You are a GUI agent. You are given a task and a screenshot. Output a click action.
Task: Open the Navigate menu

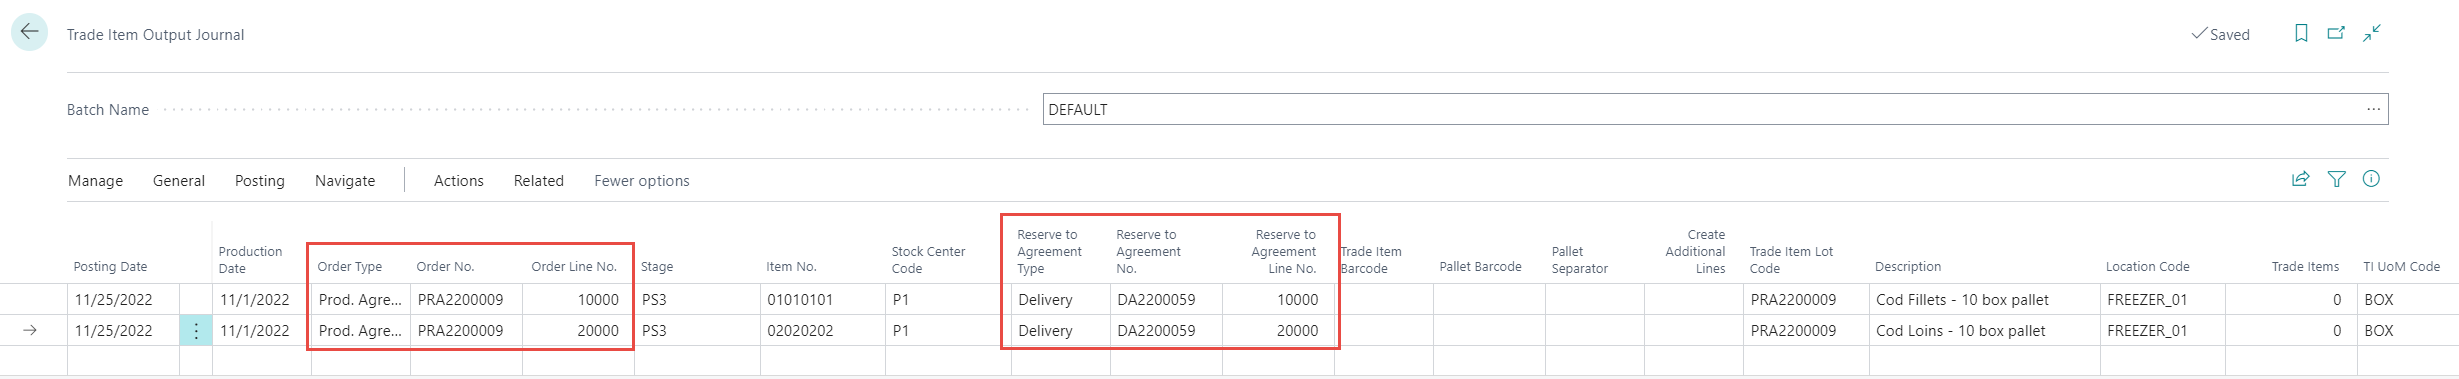[x=345, y=181]
